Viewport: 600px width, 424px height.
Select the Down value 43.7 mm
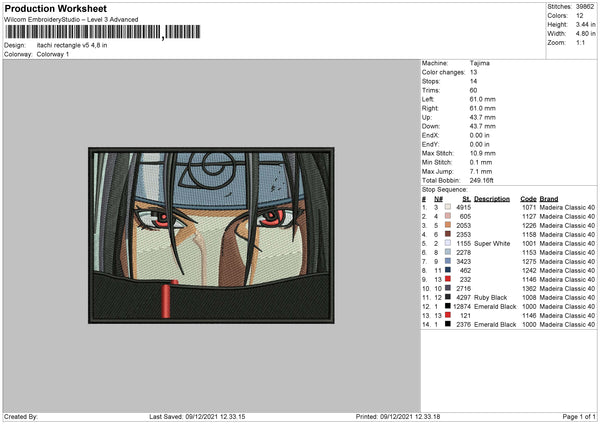click(x=483, y=126)
